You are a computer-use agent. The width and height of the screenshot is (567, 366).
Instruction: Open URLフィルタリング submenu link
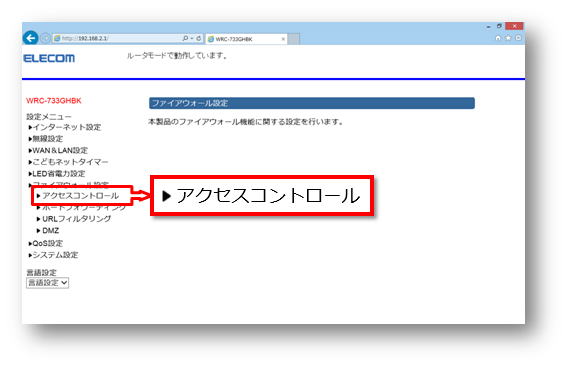click(x=74, y=219)
